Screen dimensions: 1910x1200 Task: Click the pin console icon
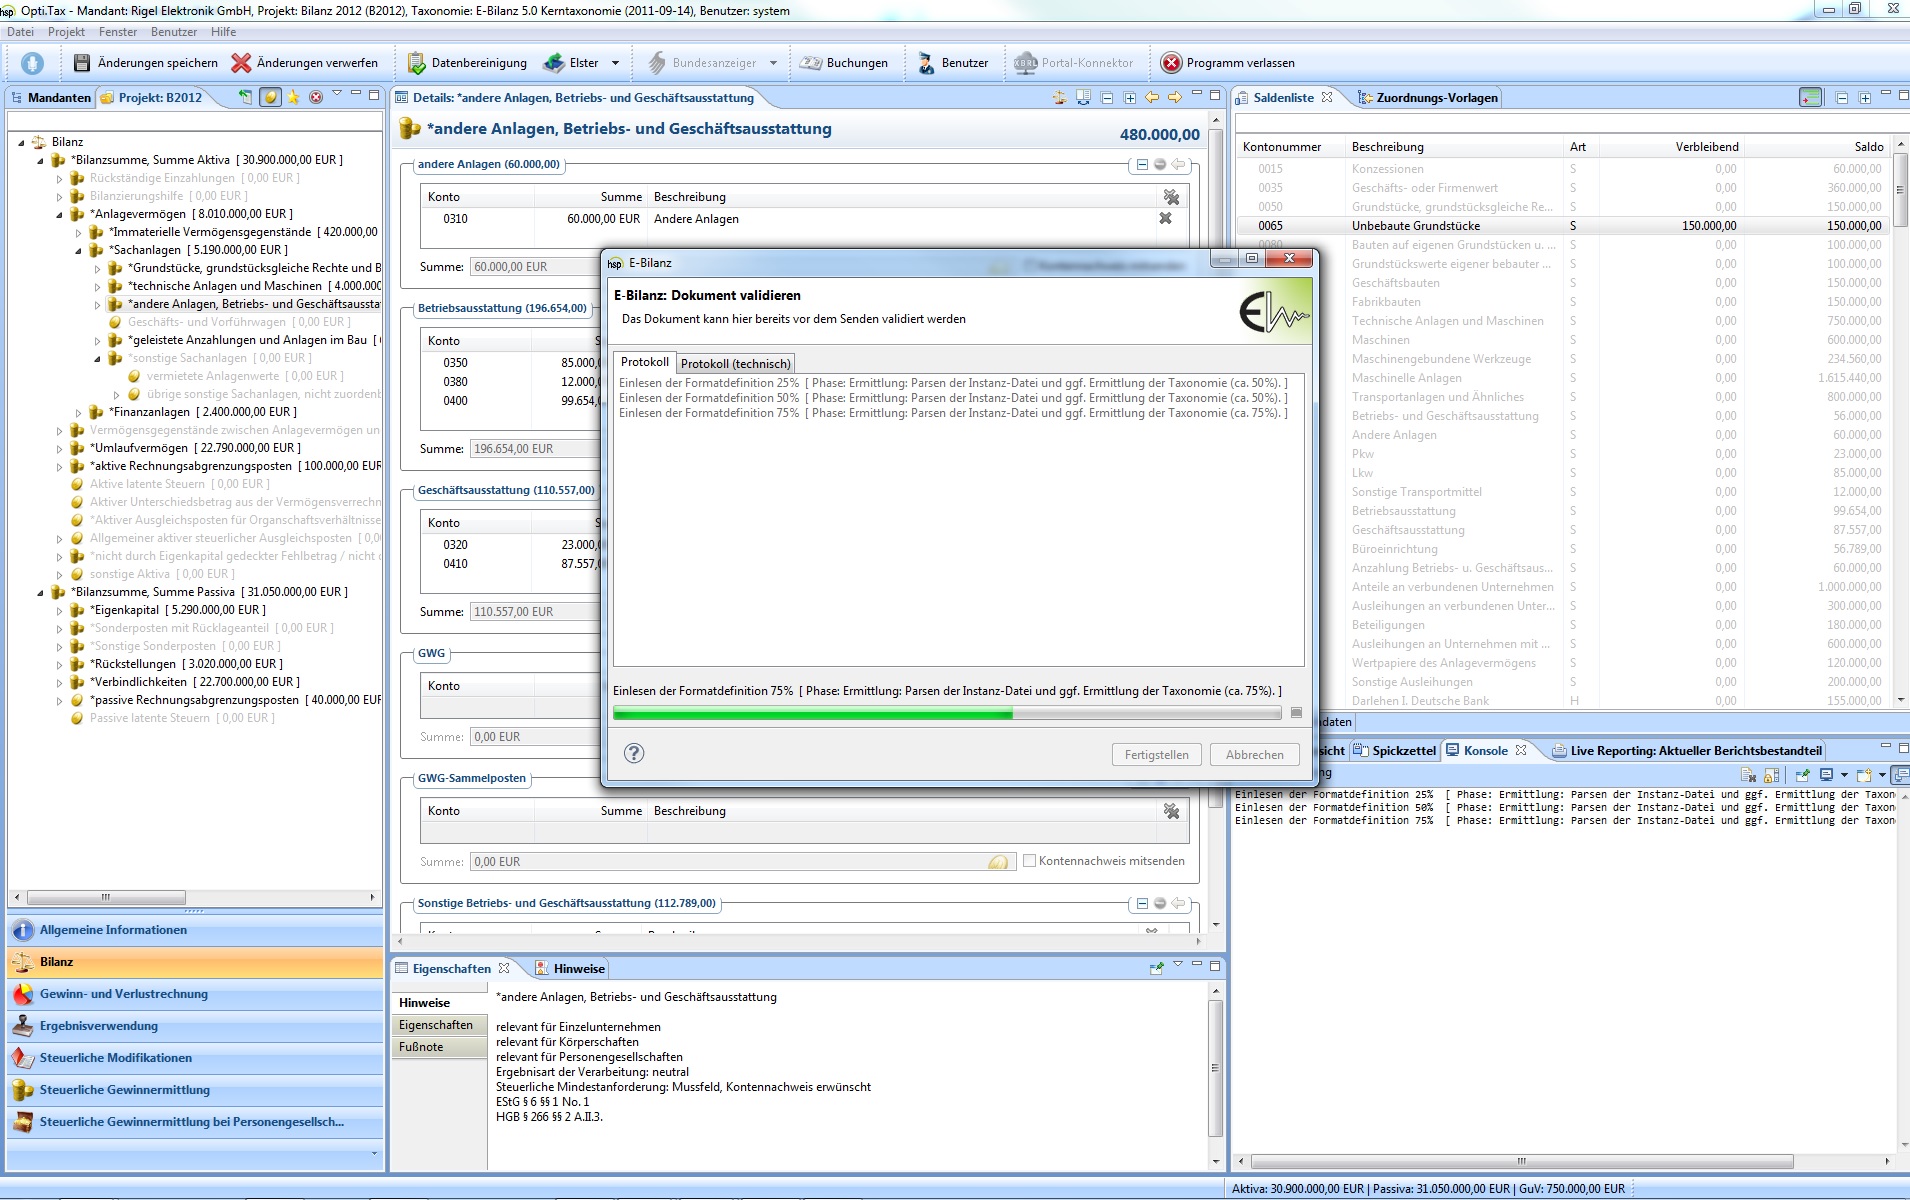[1802, 775]
